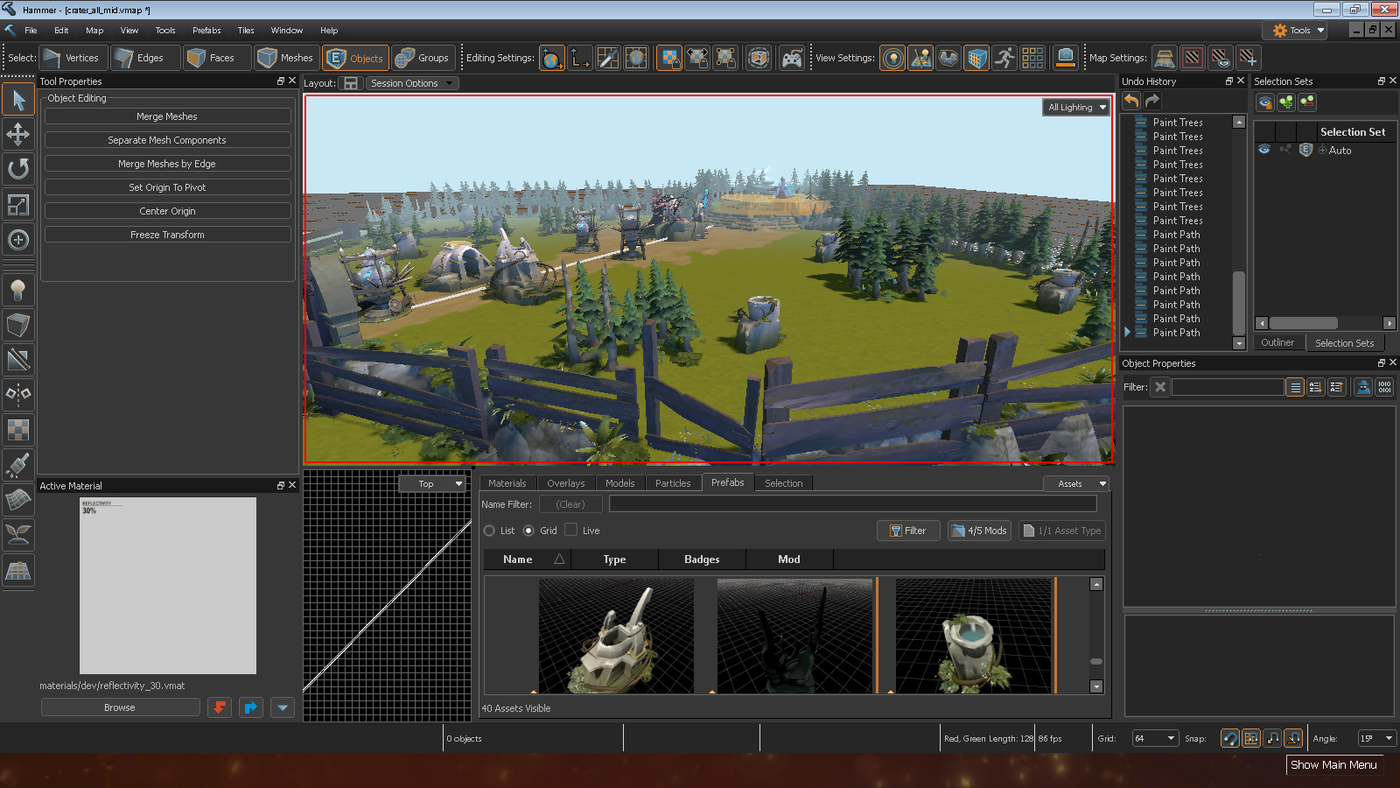Open the Session Options dropdown

pos(411,83)
